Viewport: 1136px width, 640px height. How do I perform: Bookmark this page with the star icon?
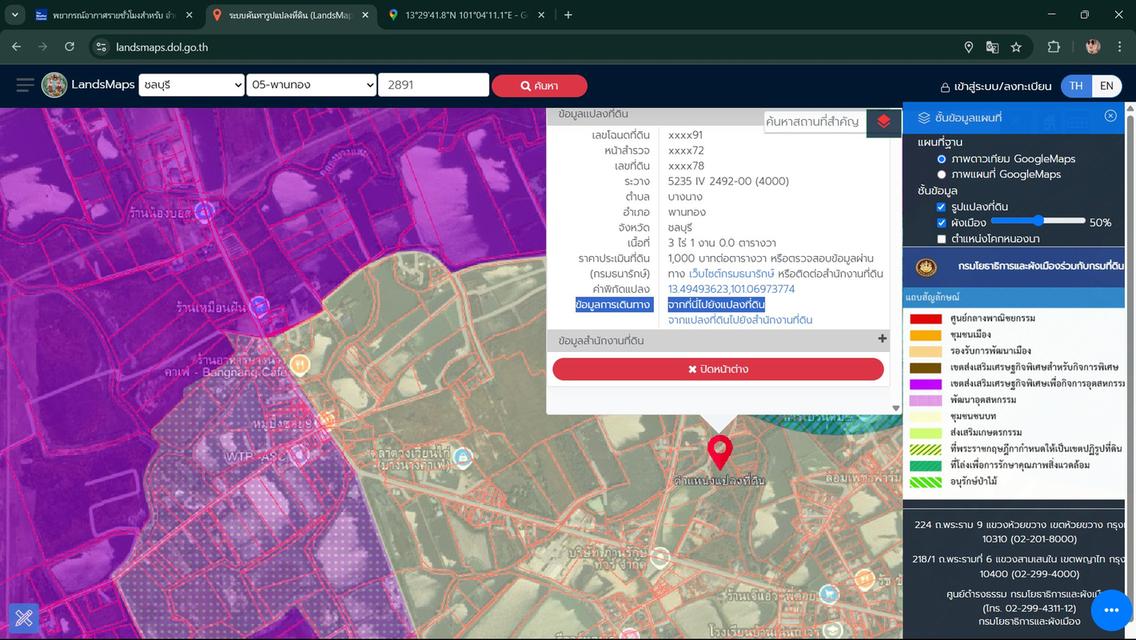click(x=1016, y=47)
